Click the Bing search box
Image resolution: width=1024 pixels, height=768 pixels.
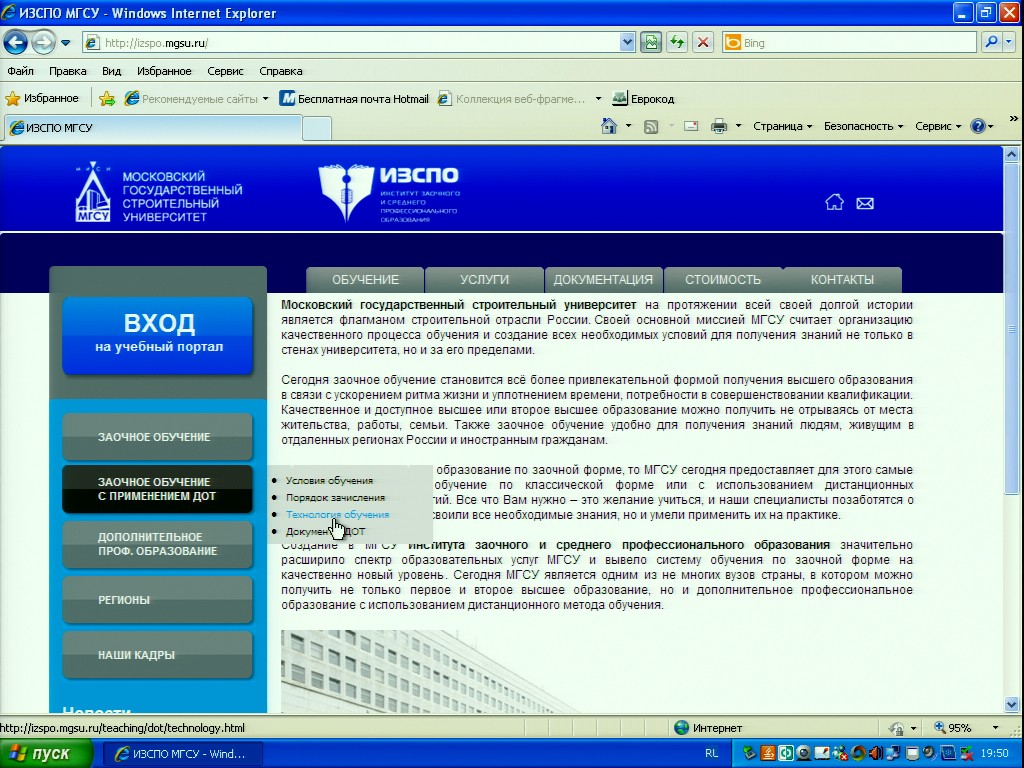pos(849,43)
